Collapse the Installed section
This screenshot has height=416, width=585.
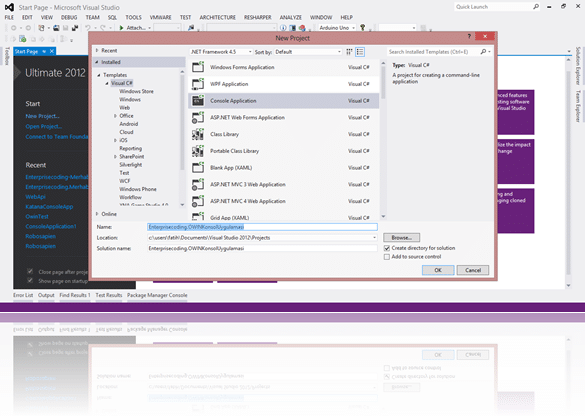coord(97,62)
